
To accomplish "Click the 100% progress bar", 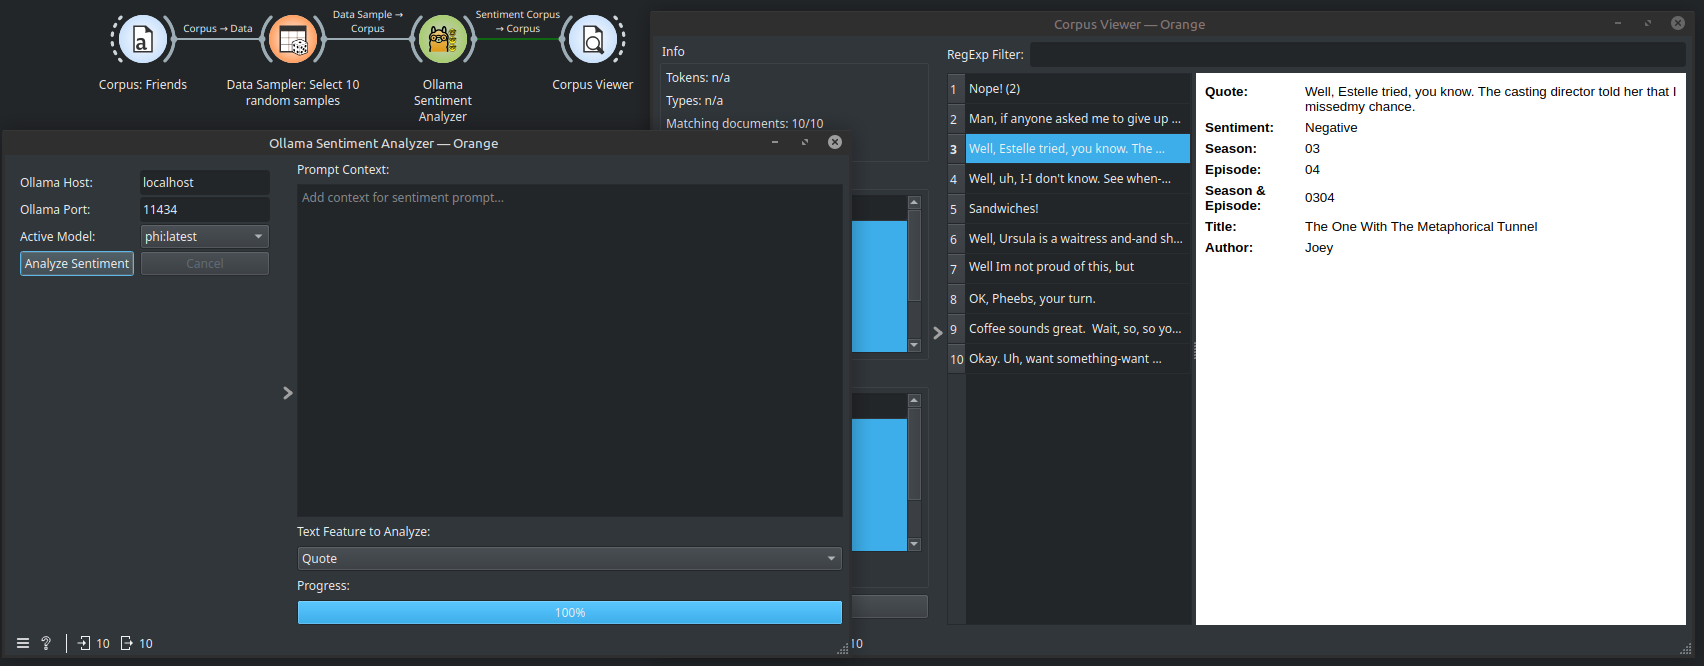I will pyautogui.click(x=570, y=613).
